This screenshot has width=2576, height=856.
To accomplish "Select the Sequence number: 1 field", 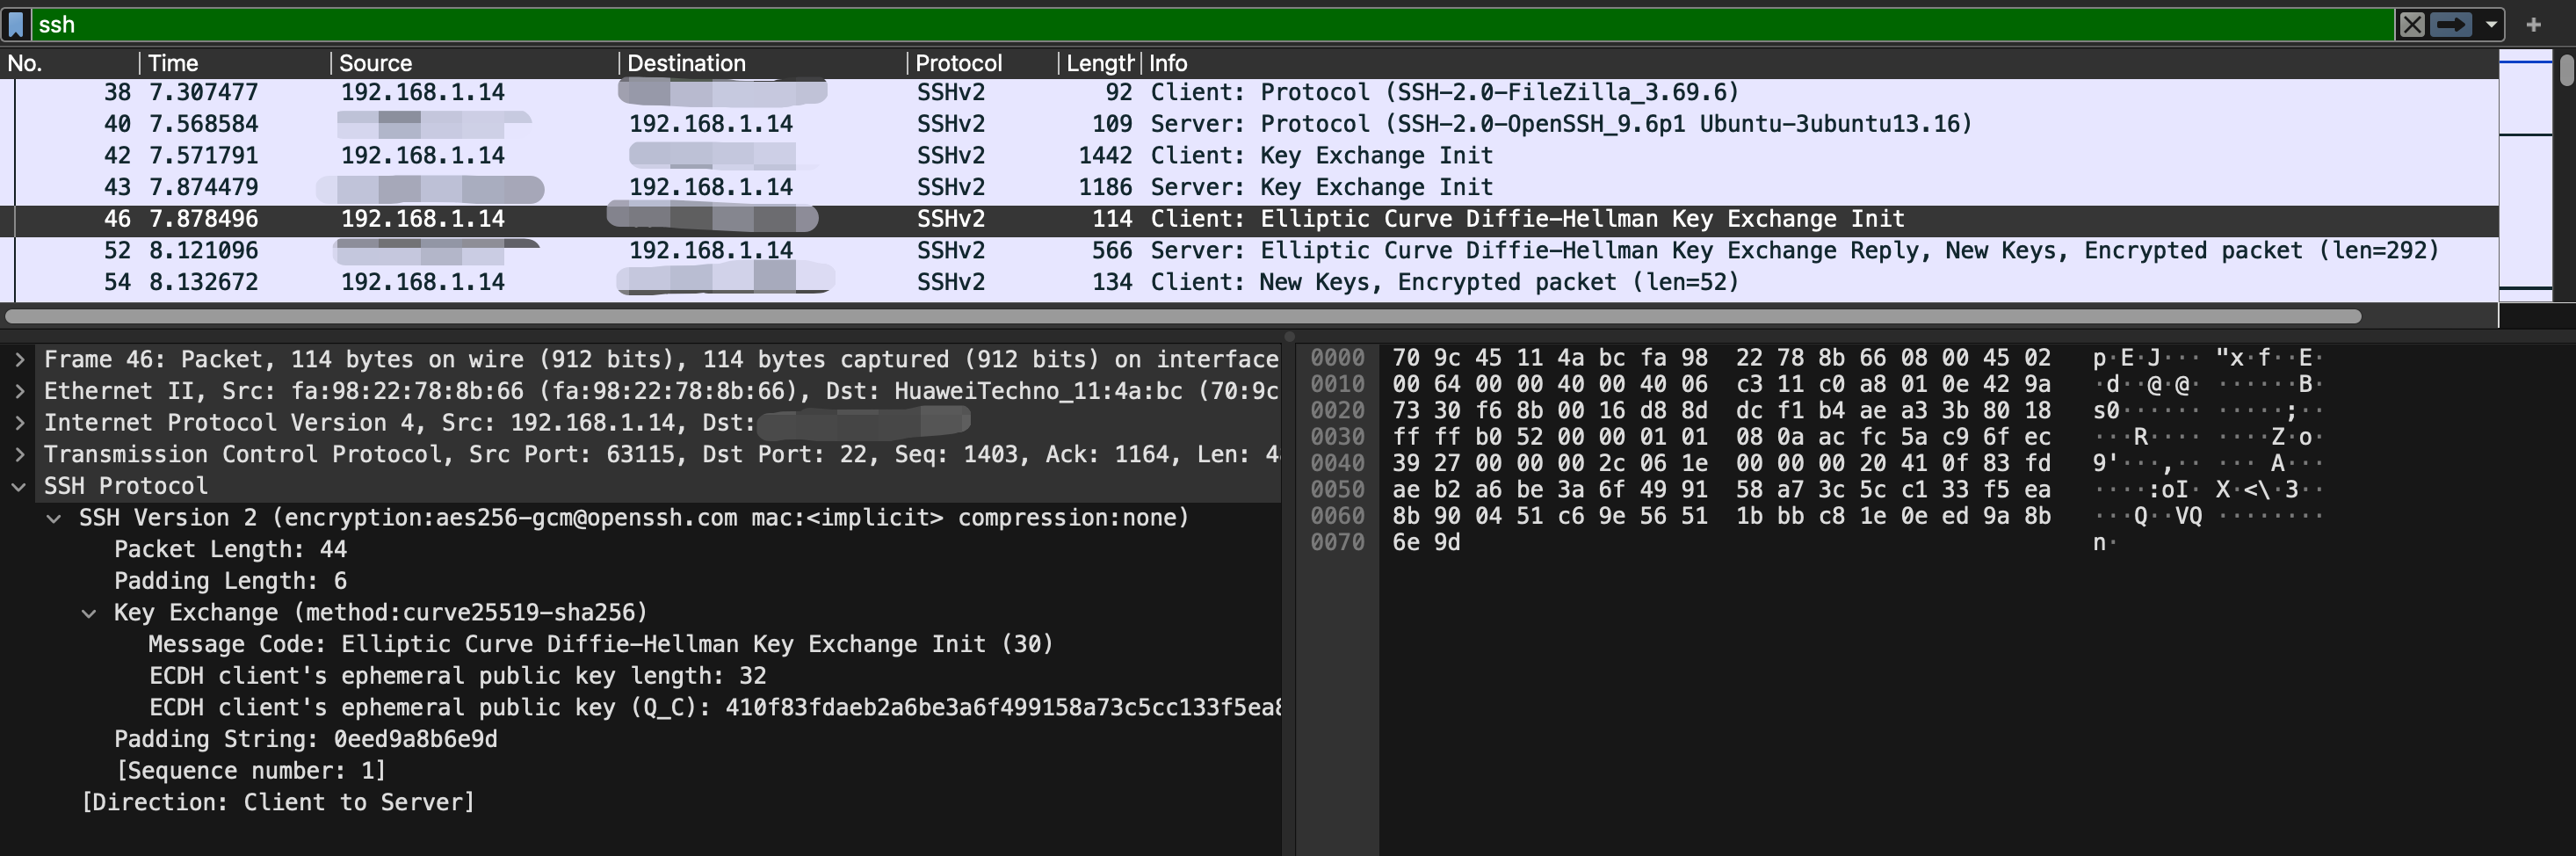I will 251,771.
